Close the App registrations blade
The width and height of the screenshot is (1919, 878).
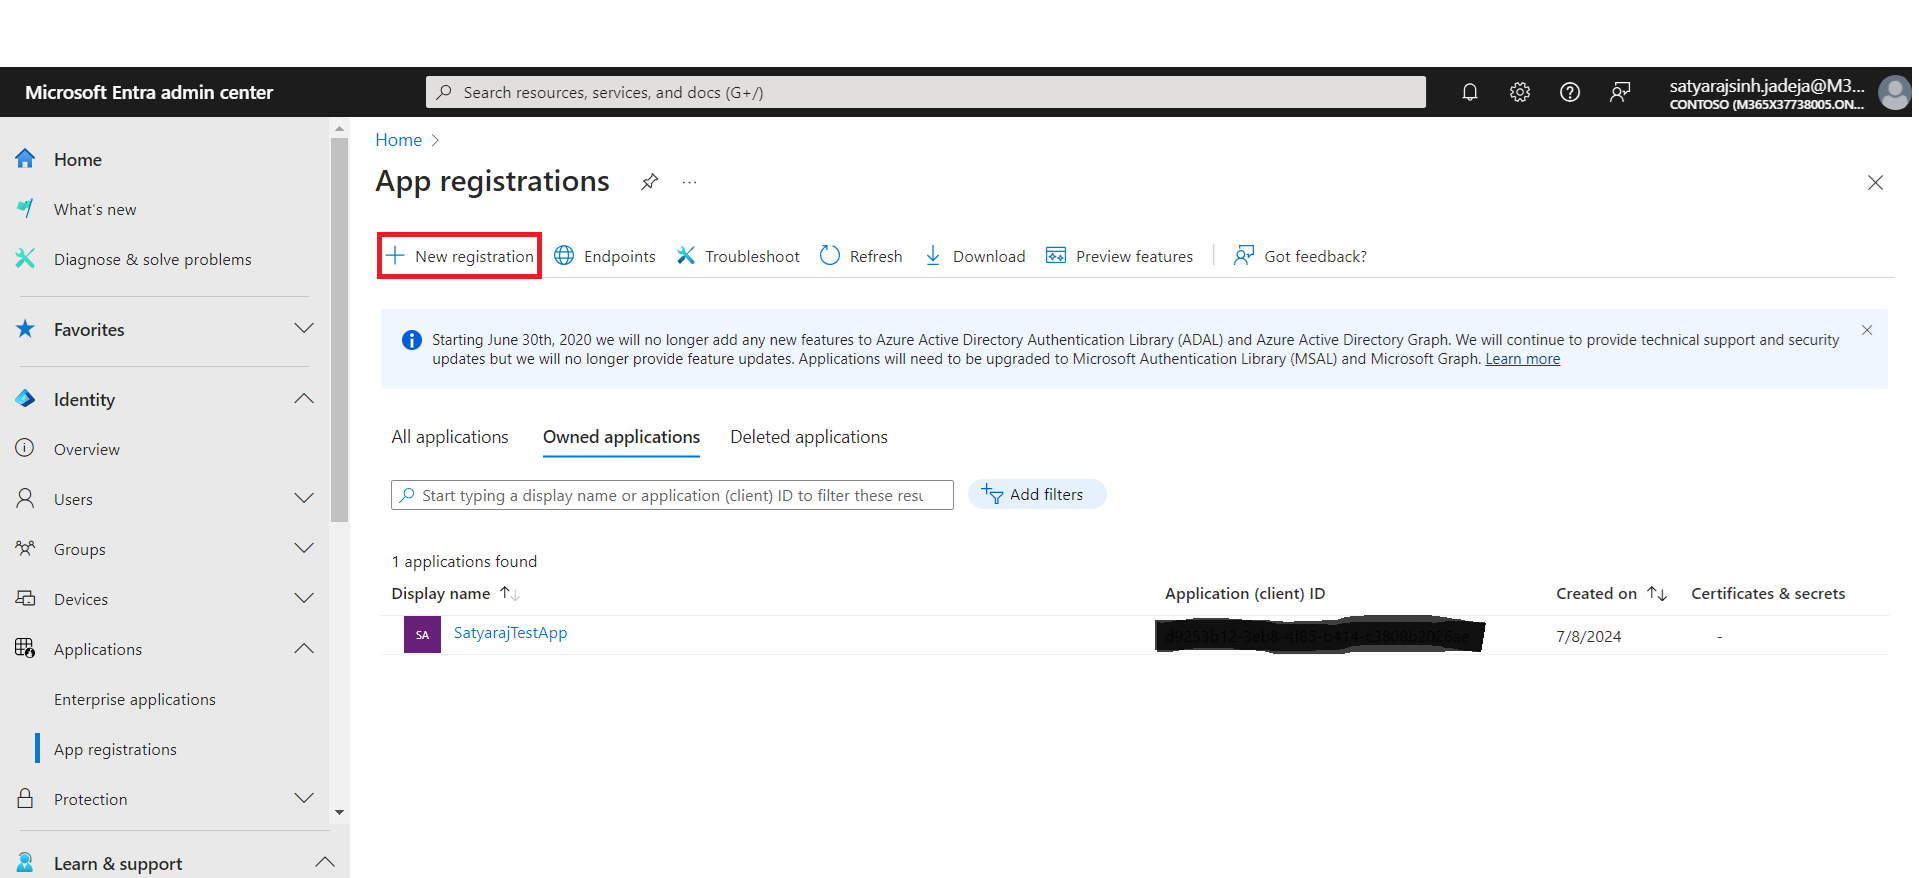pyautogui.click(x=1875, y=182)
